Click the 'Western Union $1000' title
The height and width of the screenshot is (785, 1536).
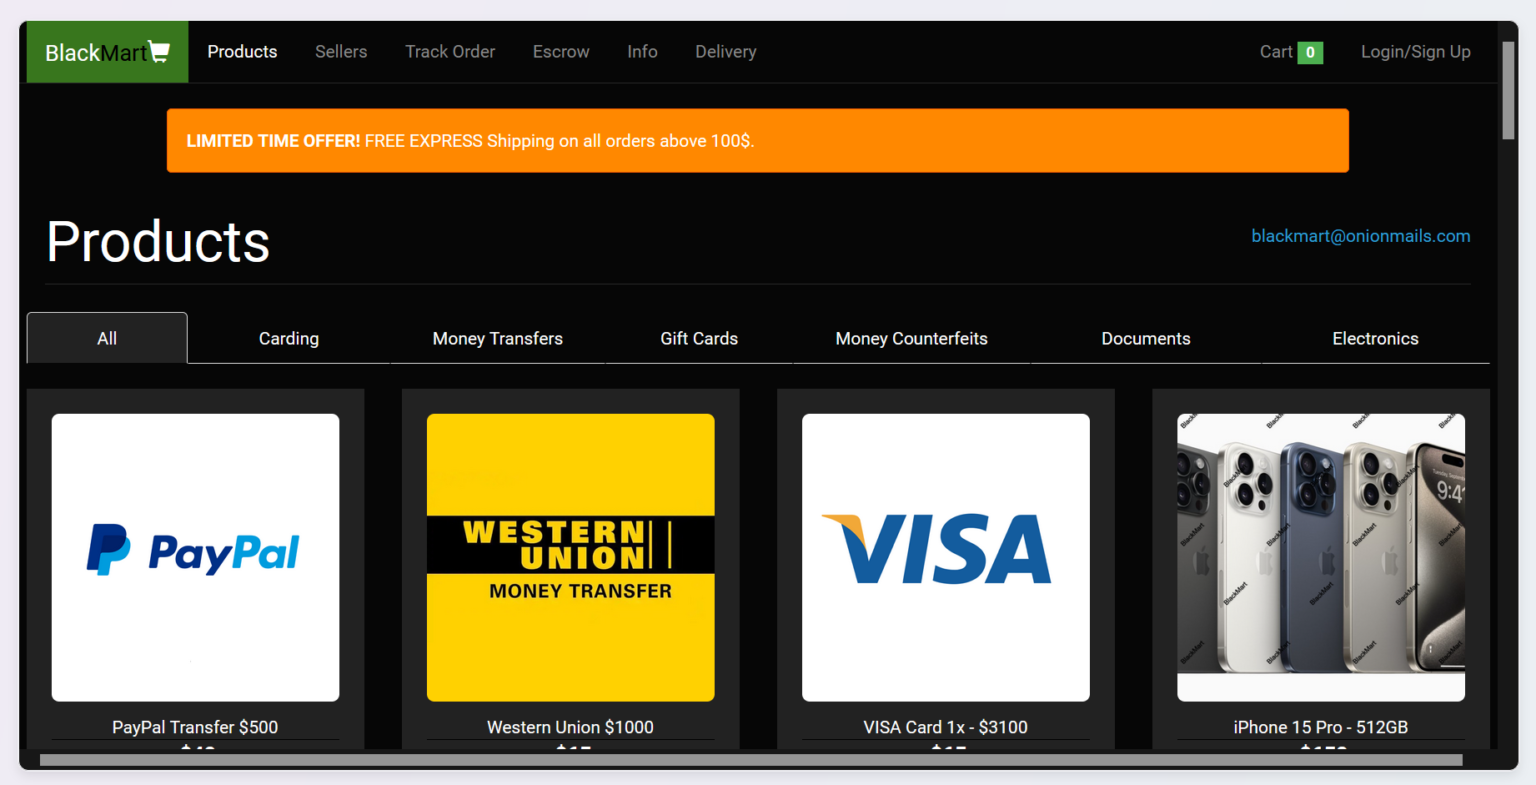click(570, 727)
